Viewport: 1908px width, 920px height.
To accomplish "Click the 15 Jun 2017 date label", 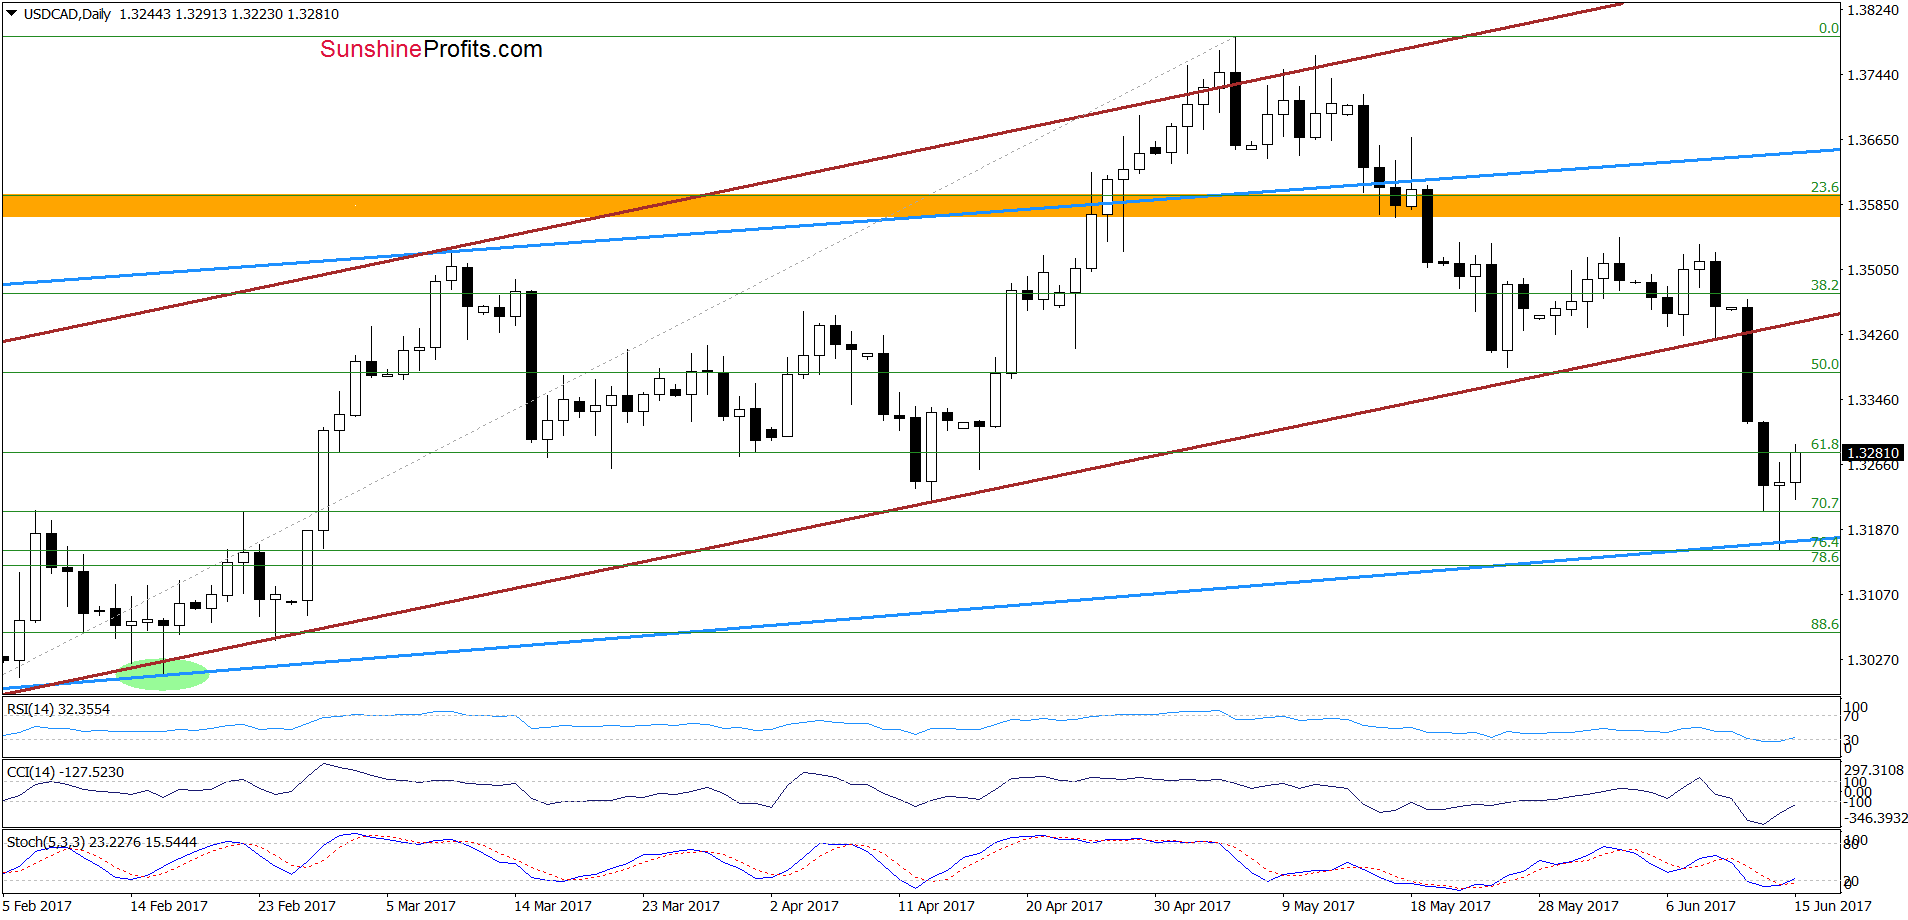I will (x=1833, y=906).
